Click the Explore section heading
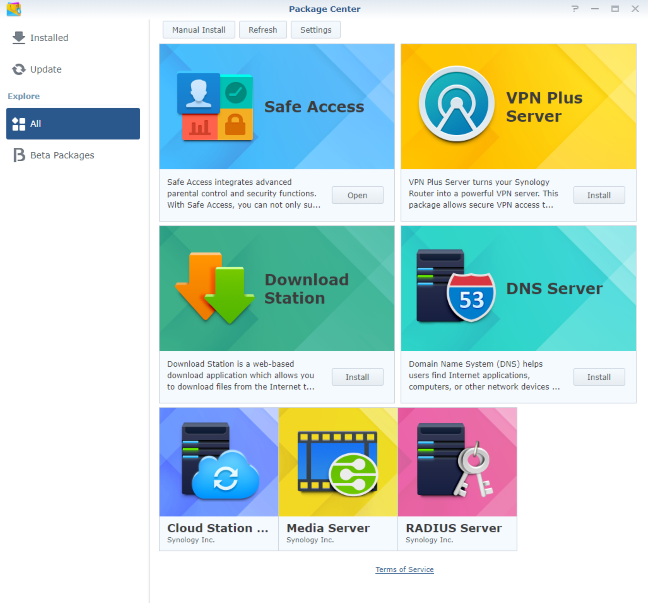The image size is (648, 603). pos(24,96)
